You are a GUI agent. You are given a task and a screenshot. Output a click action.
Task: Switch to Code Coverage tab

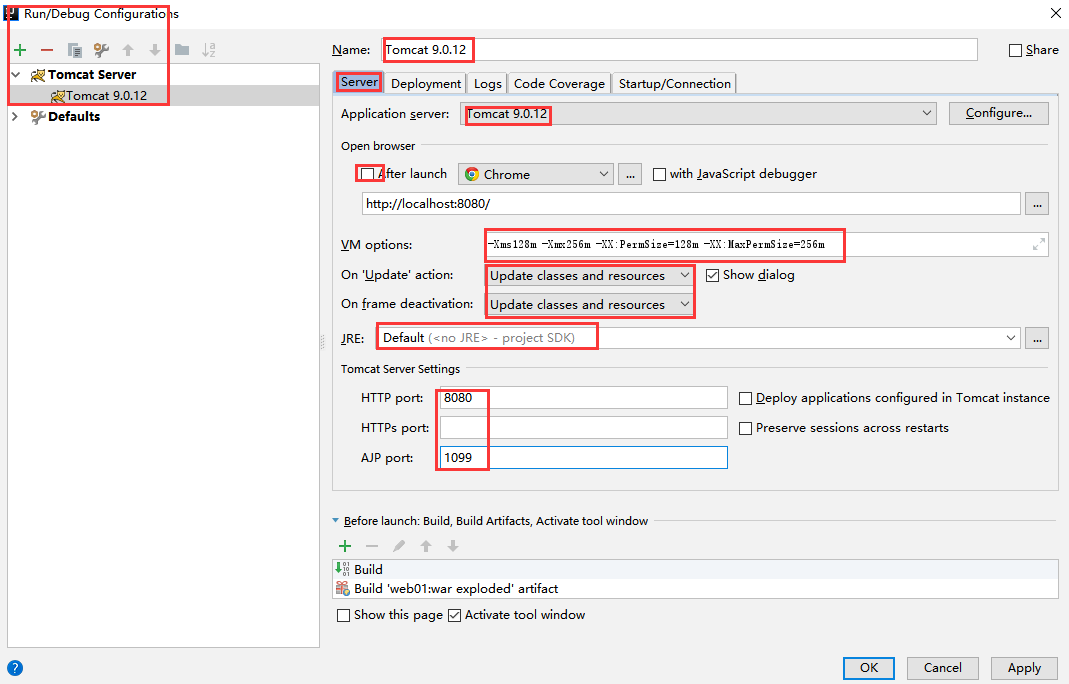(559, 83)
